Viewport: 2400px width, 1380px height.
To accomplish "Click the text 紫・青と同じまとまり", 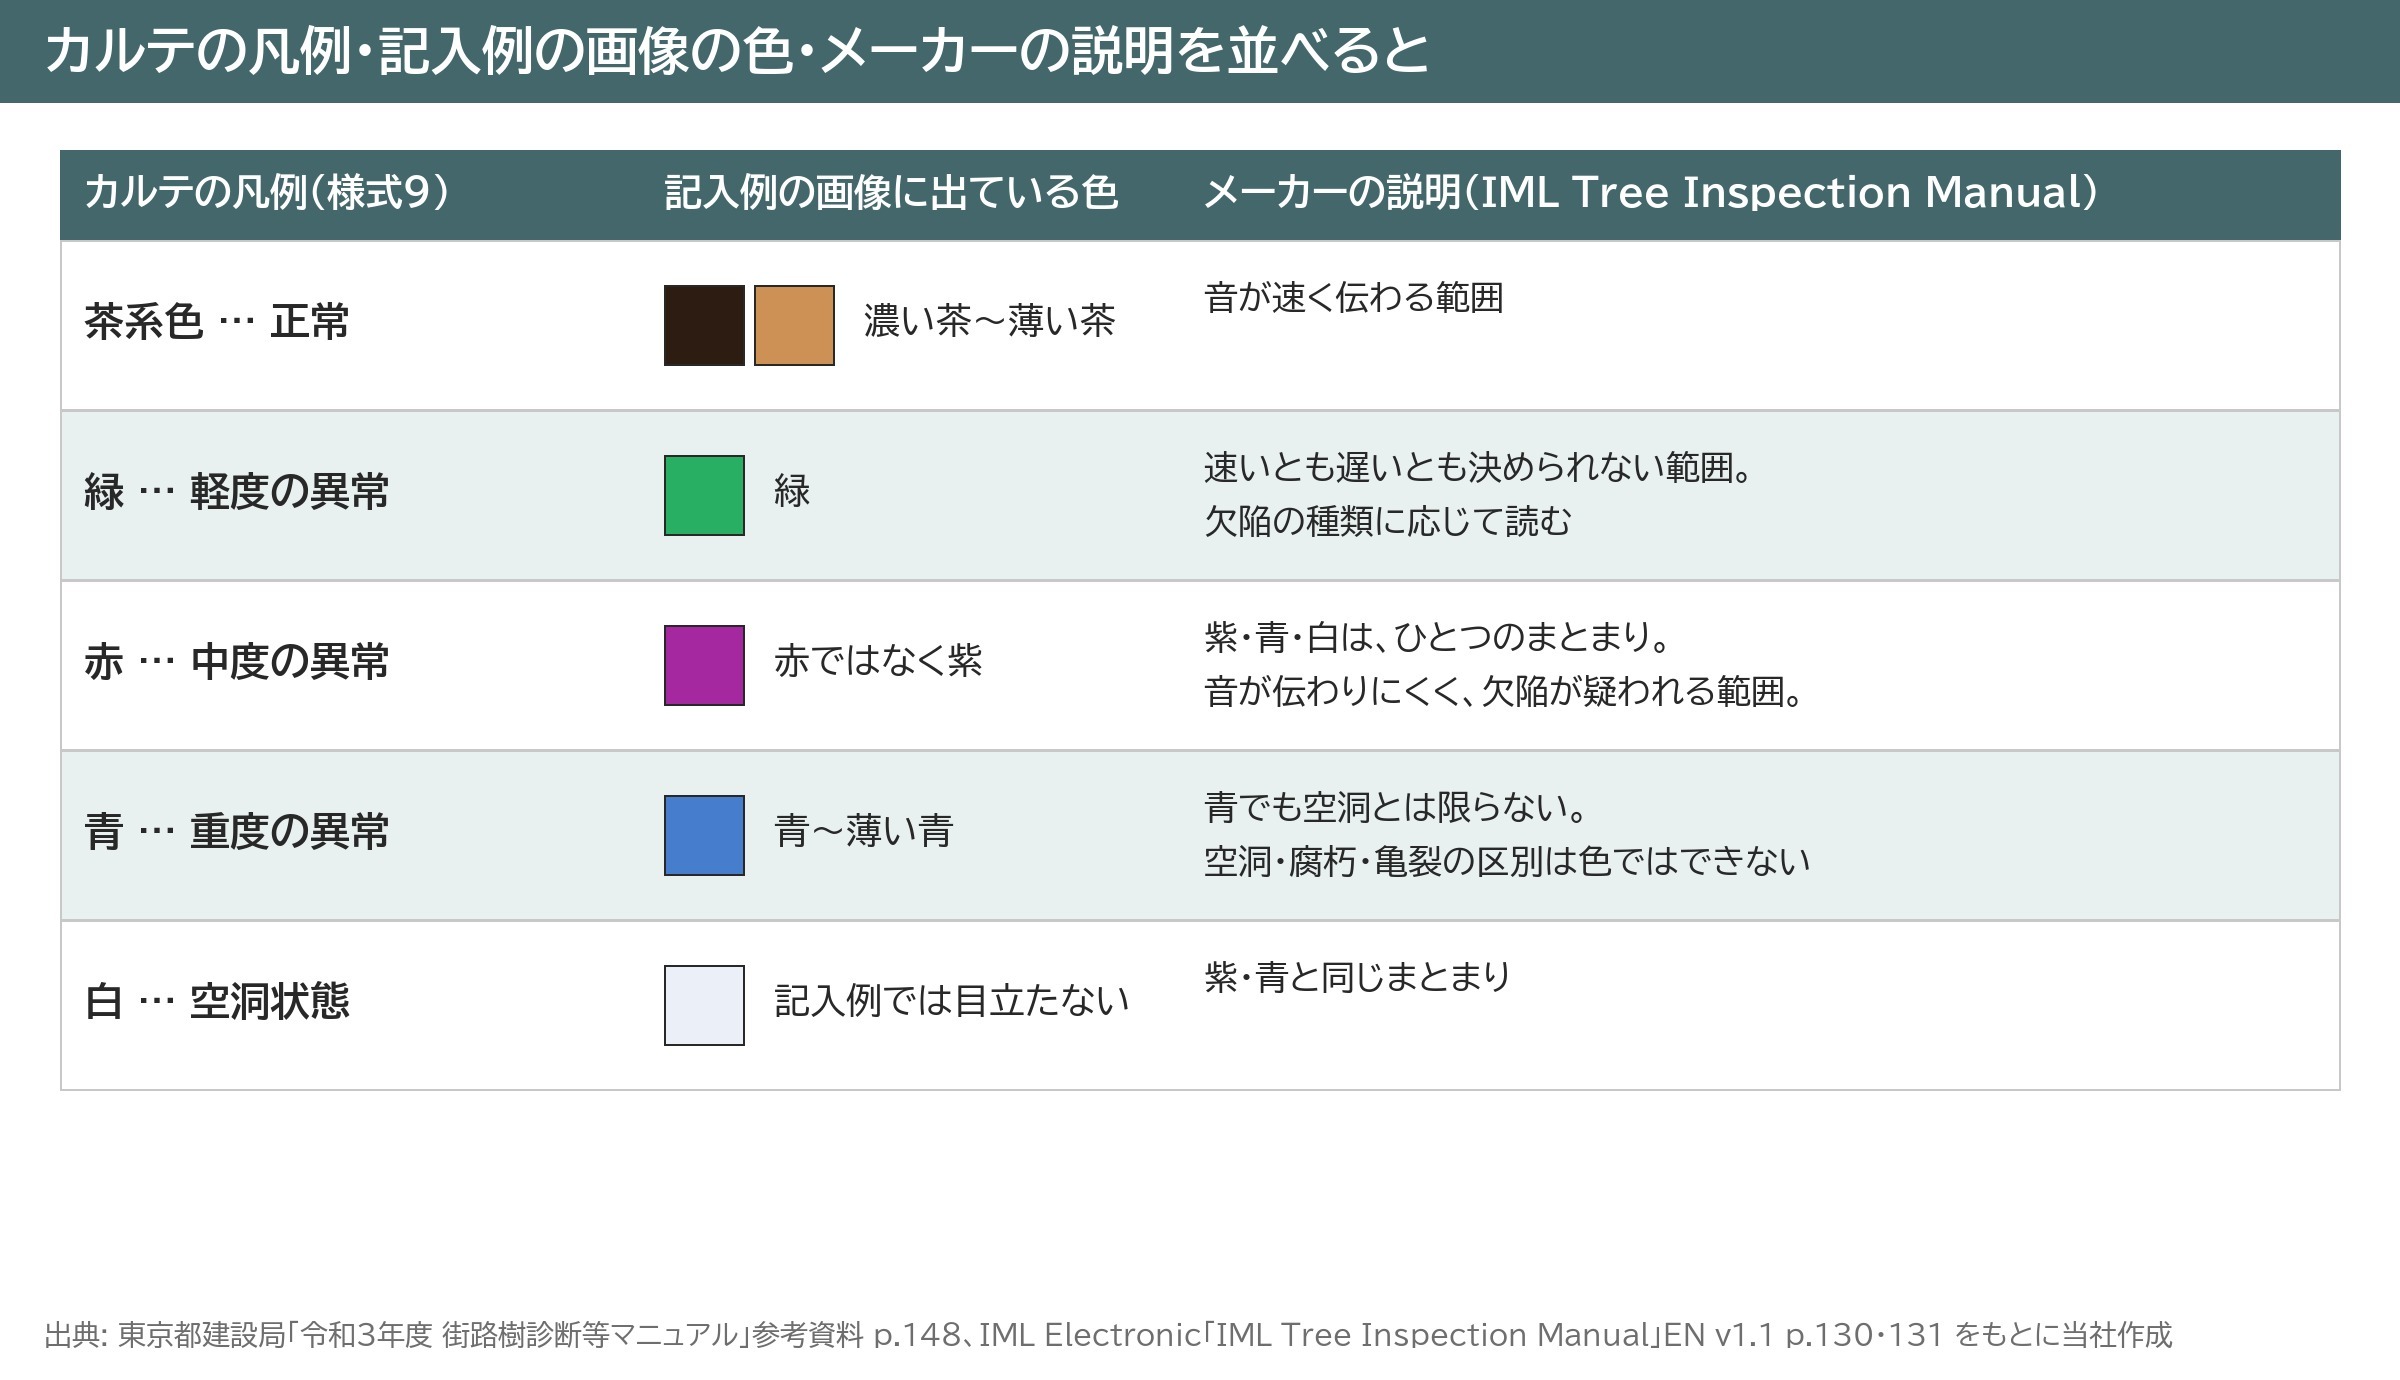I will (x=1357, y=978).
